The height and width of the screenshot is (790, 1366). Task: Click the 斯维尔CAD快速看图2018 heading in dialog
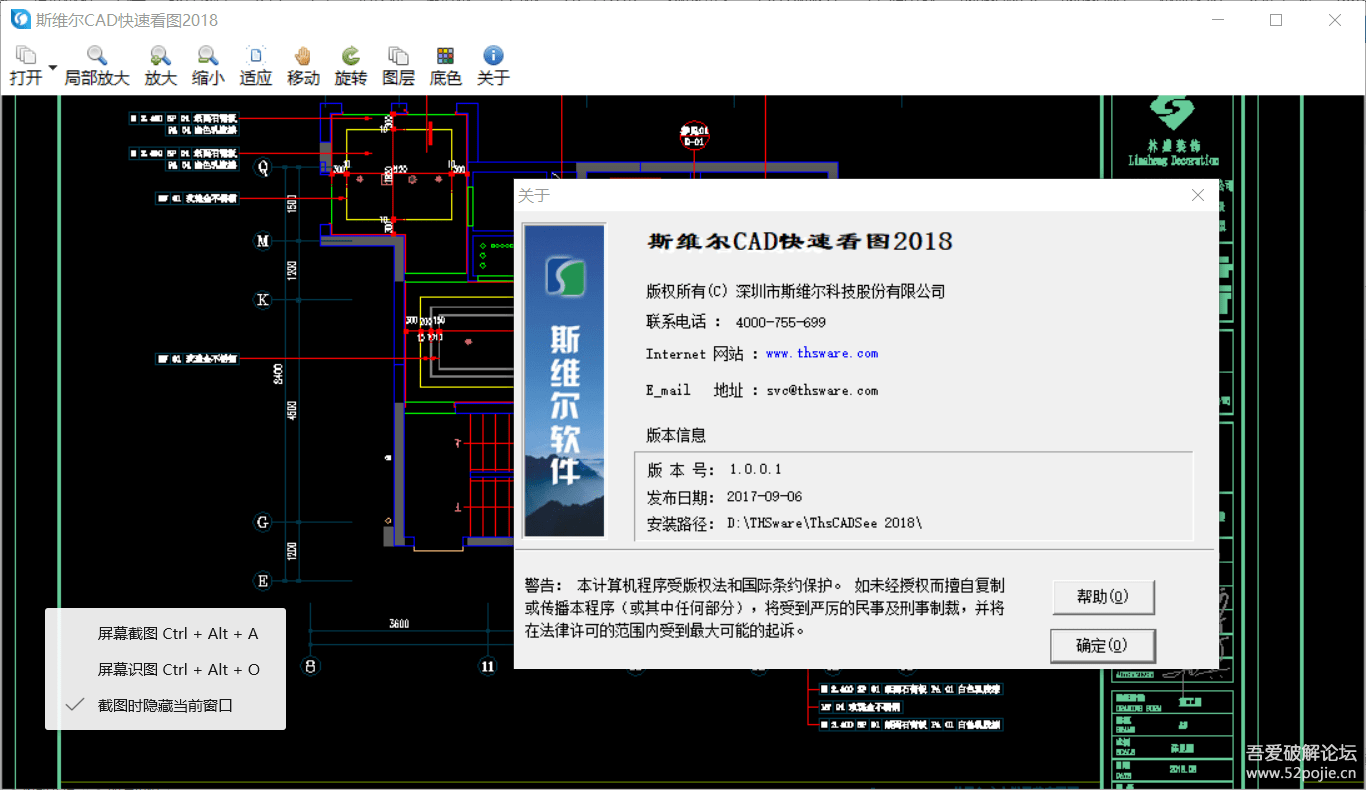coord(800,242)
